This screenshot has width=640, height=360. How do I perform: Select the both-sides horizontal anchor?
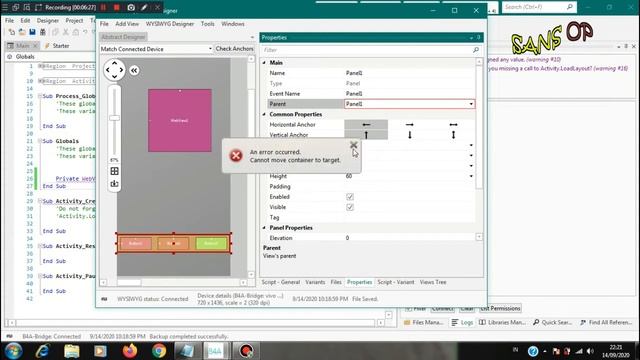pos(453,124)
